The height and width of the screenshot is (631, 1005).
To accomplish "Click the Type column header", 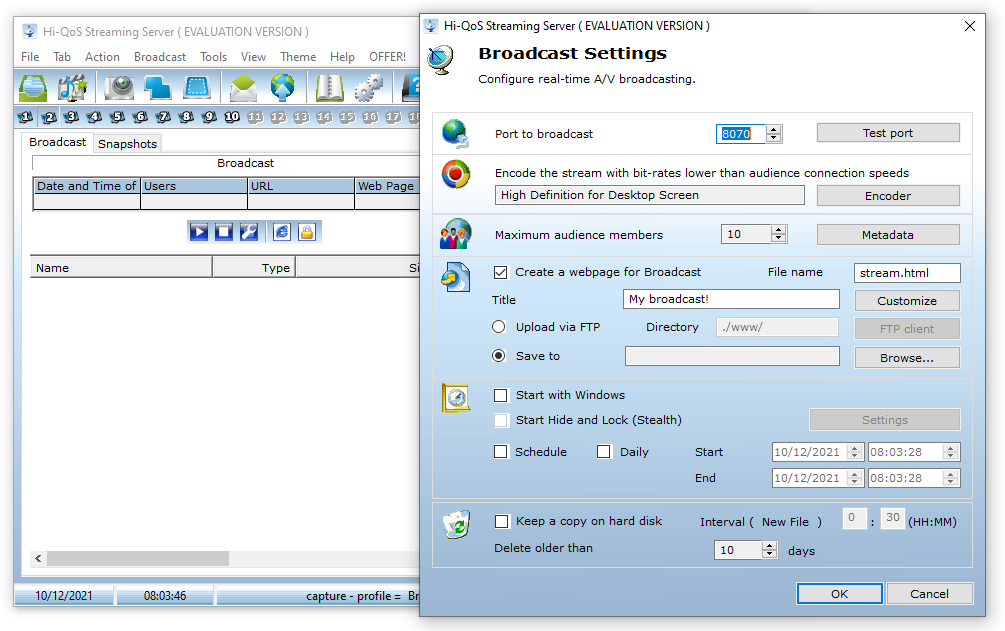I will 254,267.
